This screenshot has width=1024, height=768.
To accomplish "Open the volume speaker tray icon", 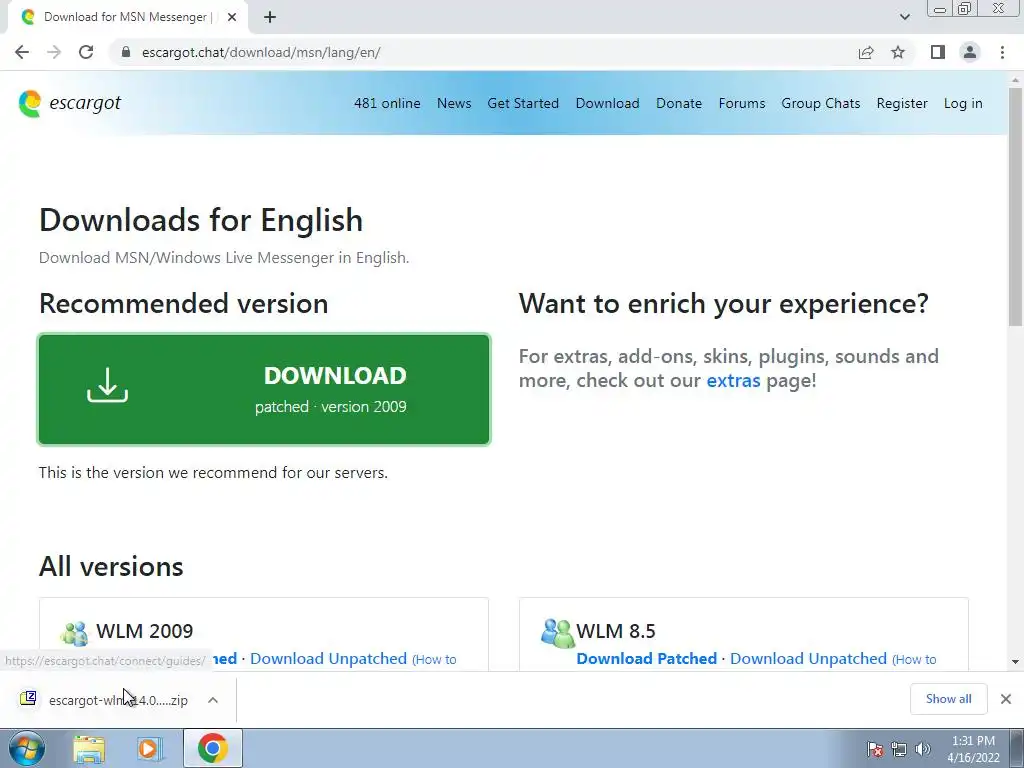I will (922, 749).
